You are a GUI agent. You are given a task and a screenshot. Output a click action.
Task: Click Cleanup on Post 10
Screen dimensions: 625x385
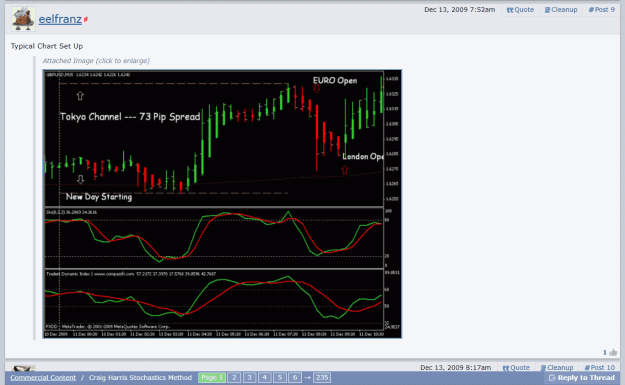(x=557, y=367)
